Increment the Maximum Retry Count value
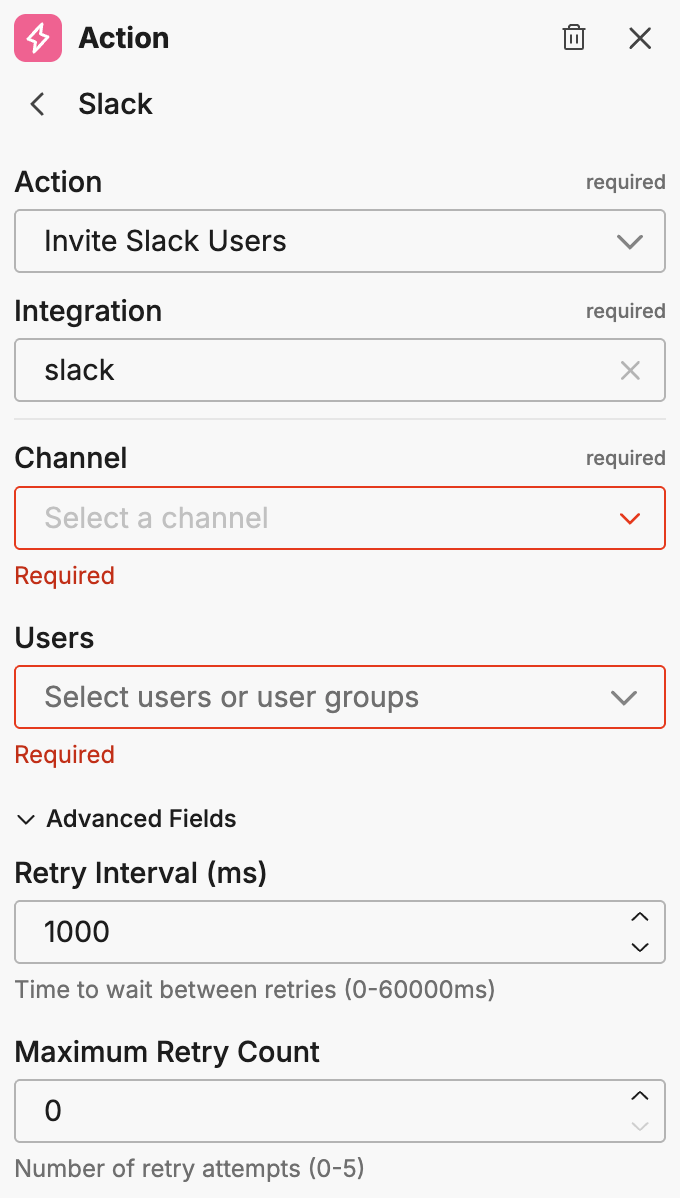The image size is (680, 1198). [640, 1096]
